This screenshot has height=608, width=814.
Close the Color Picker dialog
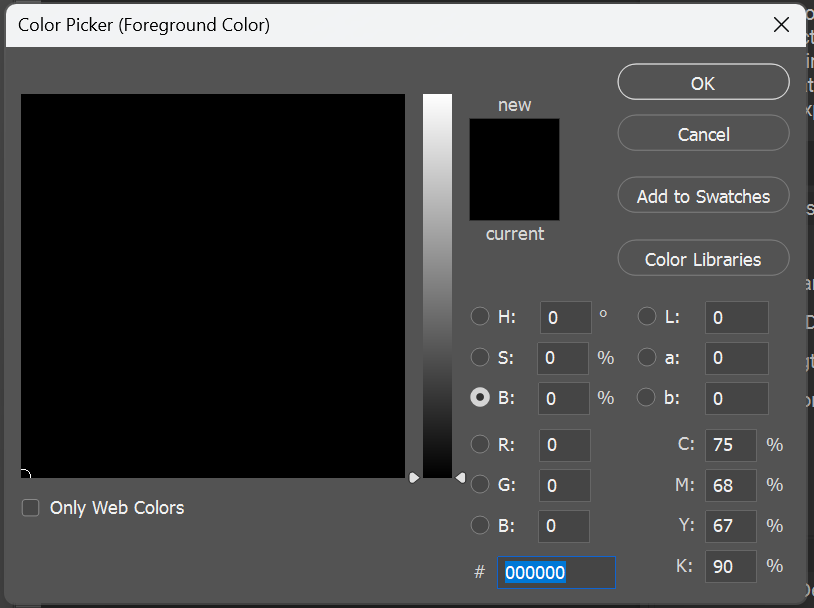point(781,25)
